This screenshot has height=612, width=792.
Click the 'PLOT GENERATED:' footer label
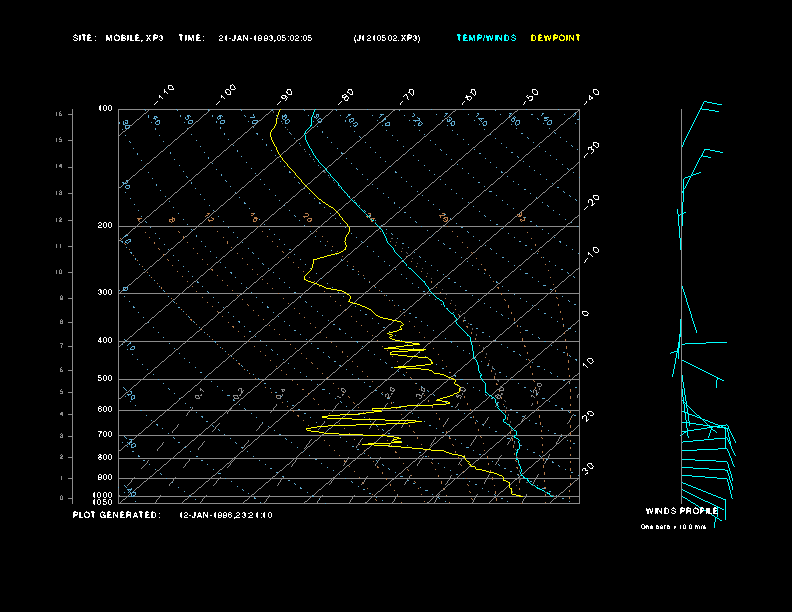click(x=117, y=515)
